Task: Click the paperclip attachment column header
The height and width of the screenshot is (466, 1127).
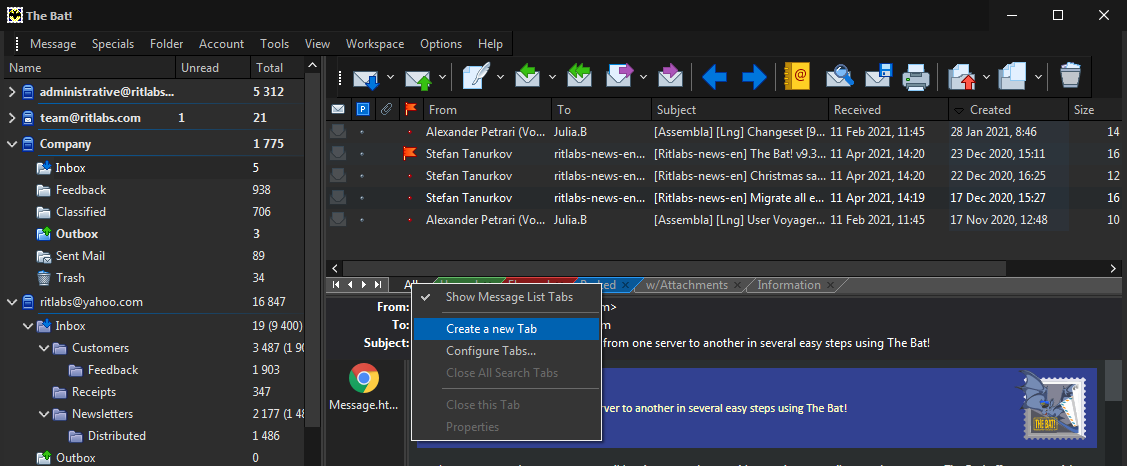Action: [x=387, y=109]
